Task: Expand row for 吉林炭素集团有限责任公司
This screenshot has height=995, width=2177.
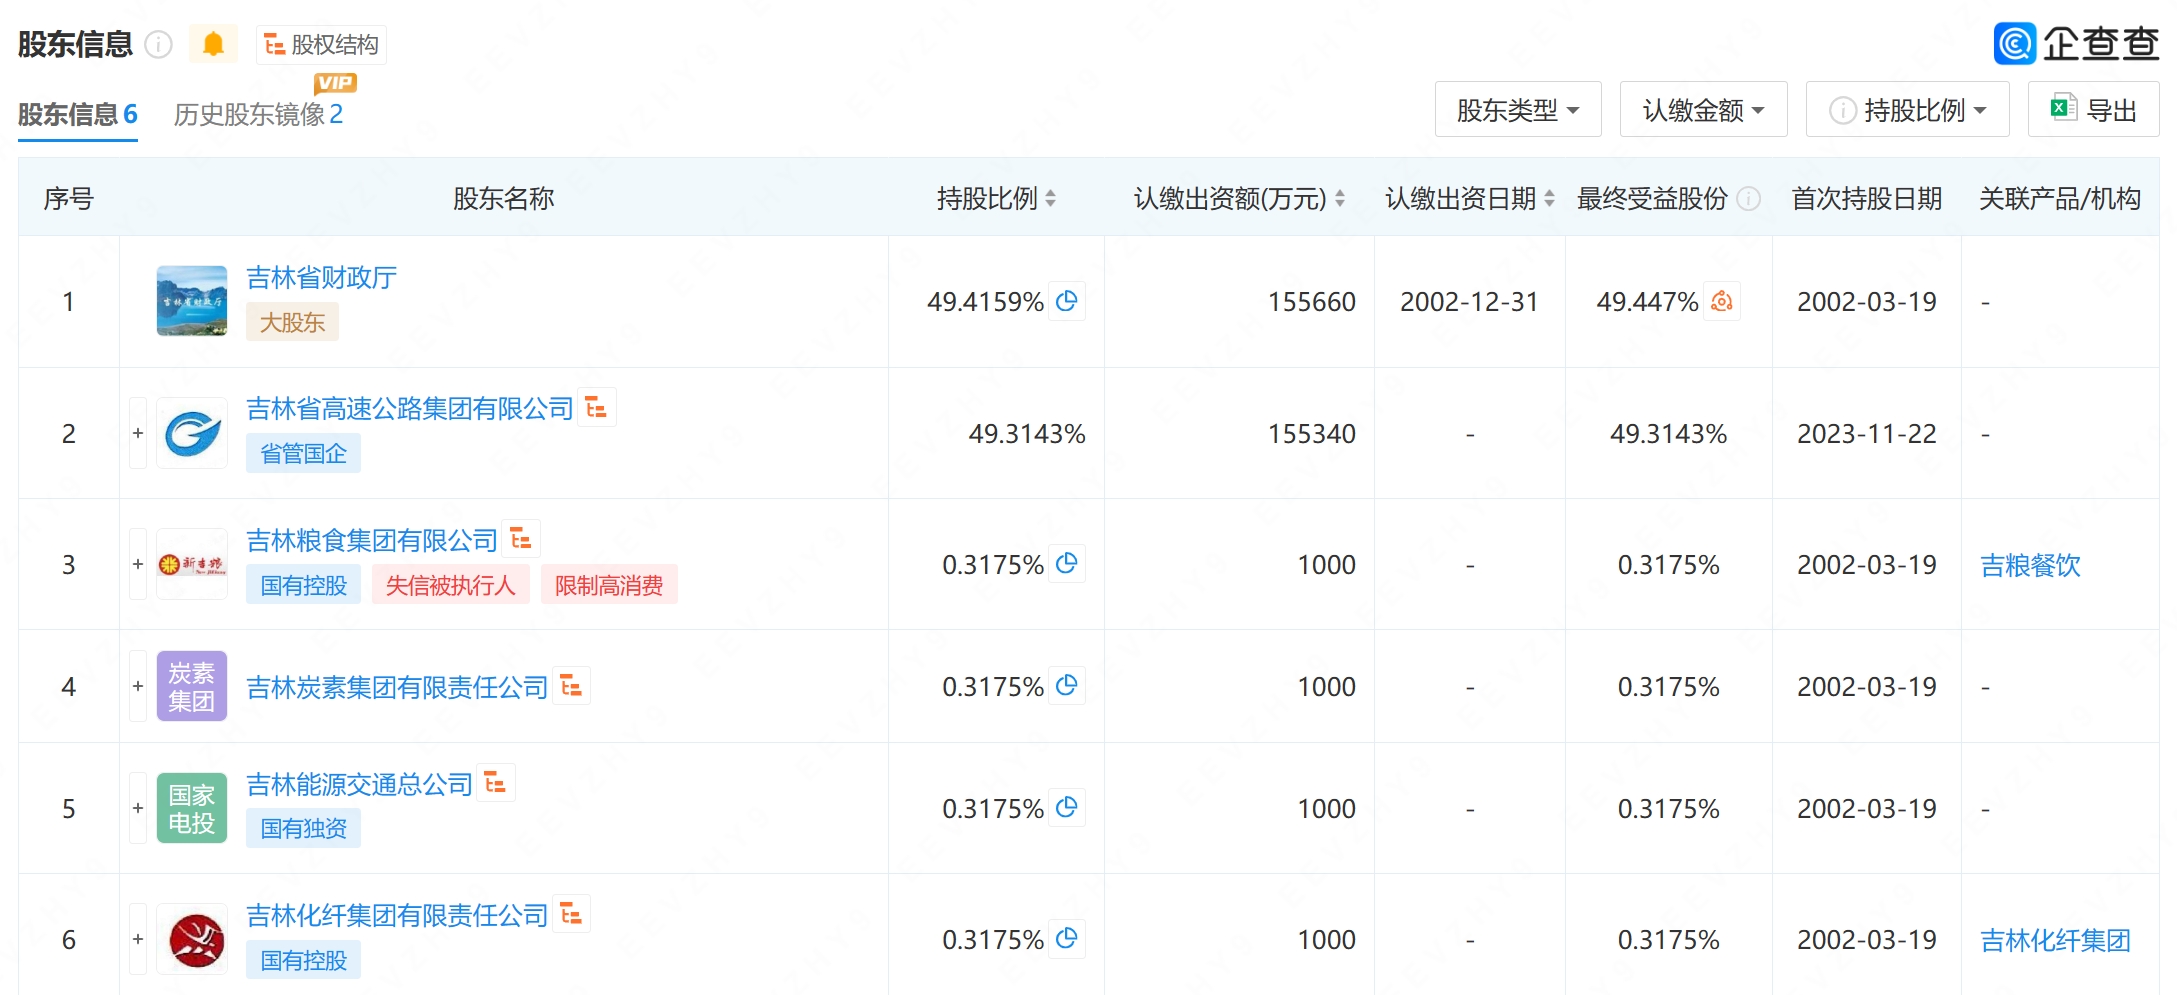Action: point(138,686)
